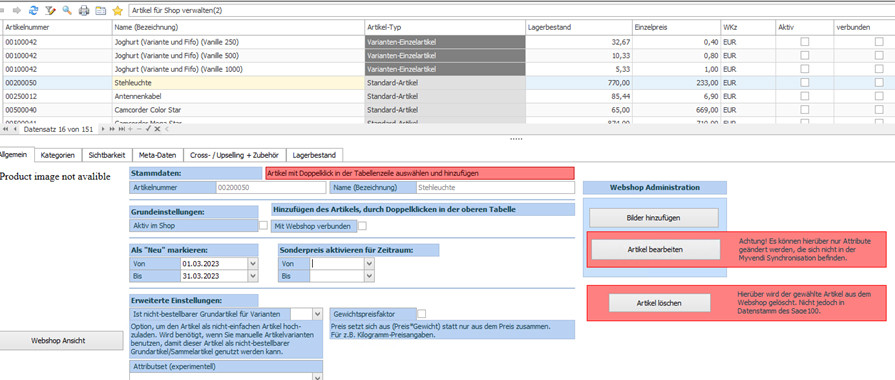Go to previous record in navigator
This screenshot has height=380, width=895.
pos(15,129)
